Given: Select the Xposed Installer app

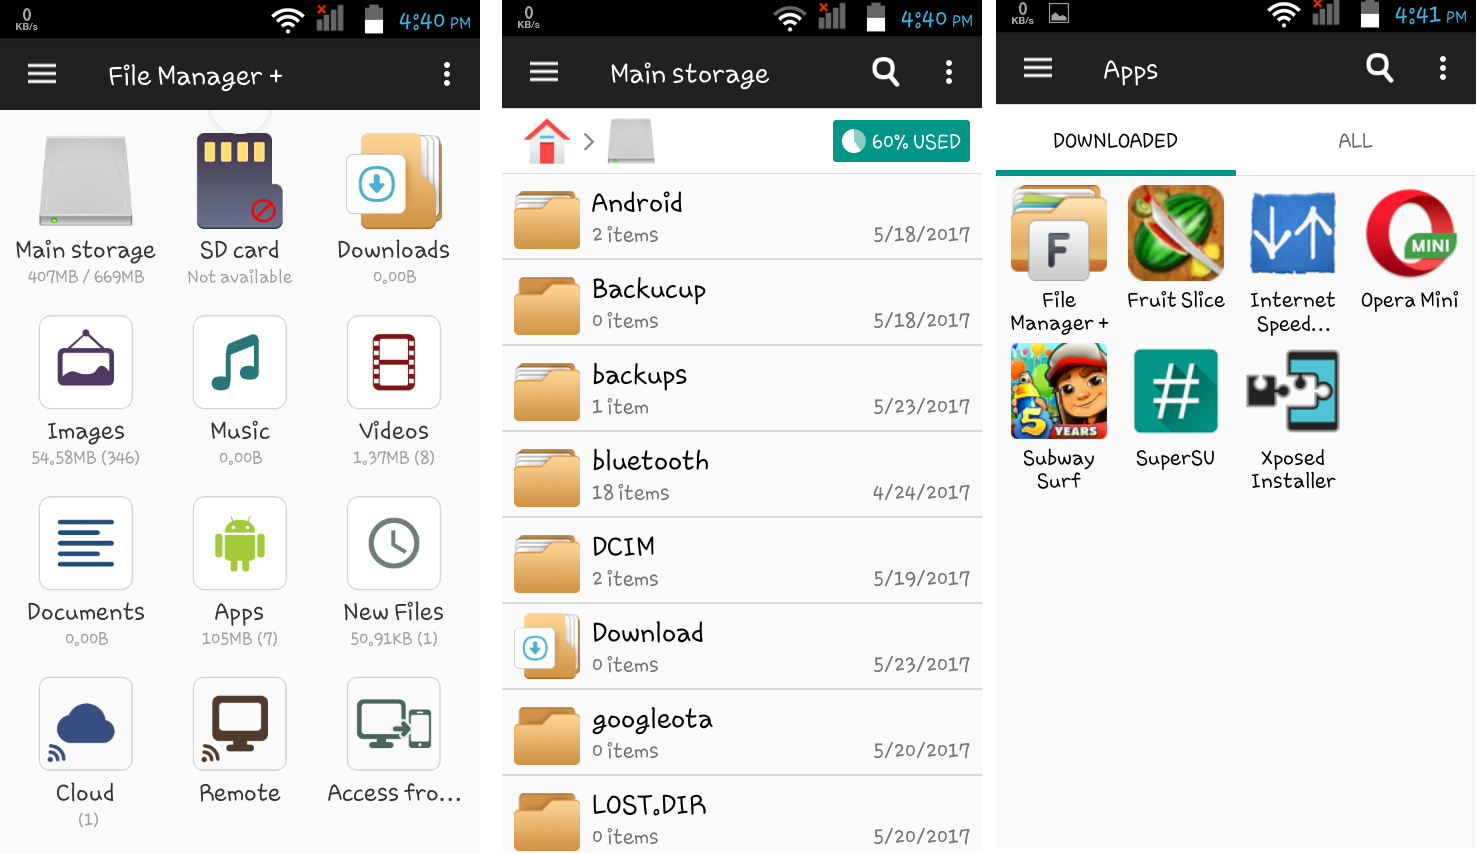Looking at the screenshot, I should (x=1293, y=391).
